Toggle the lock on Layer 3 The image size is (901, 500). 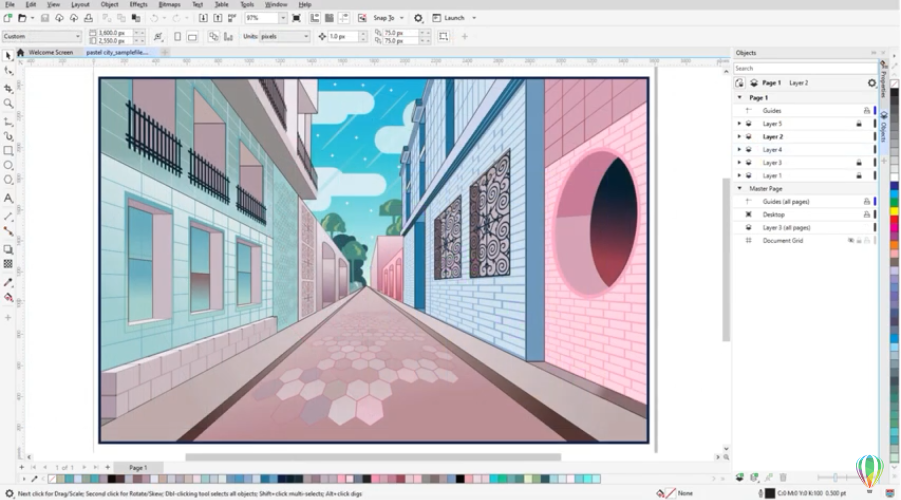pos(859,163)
